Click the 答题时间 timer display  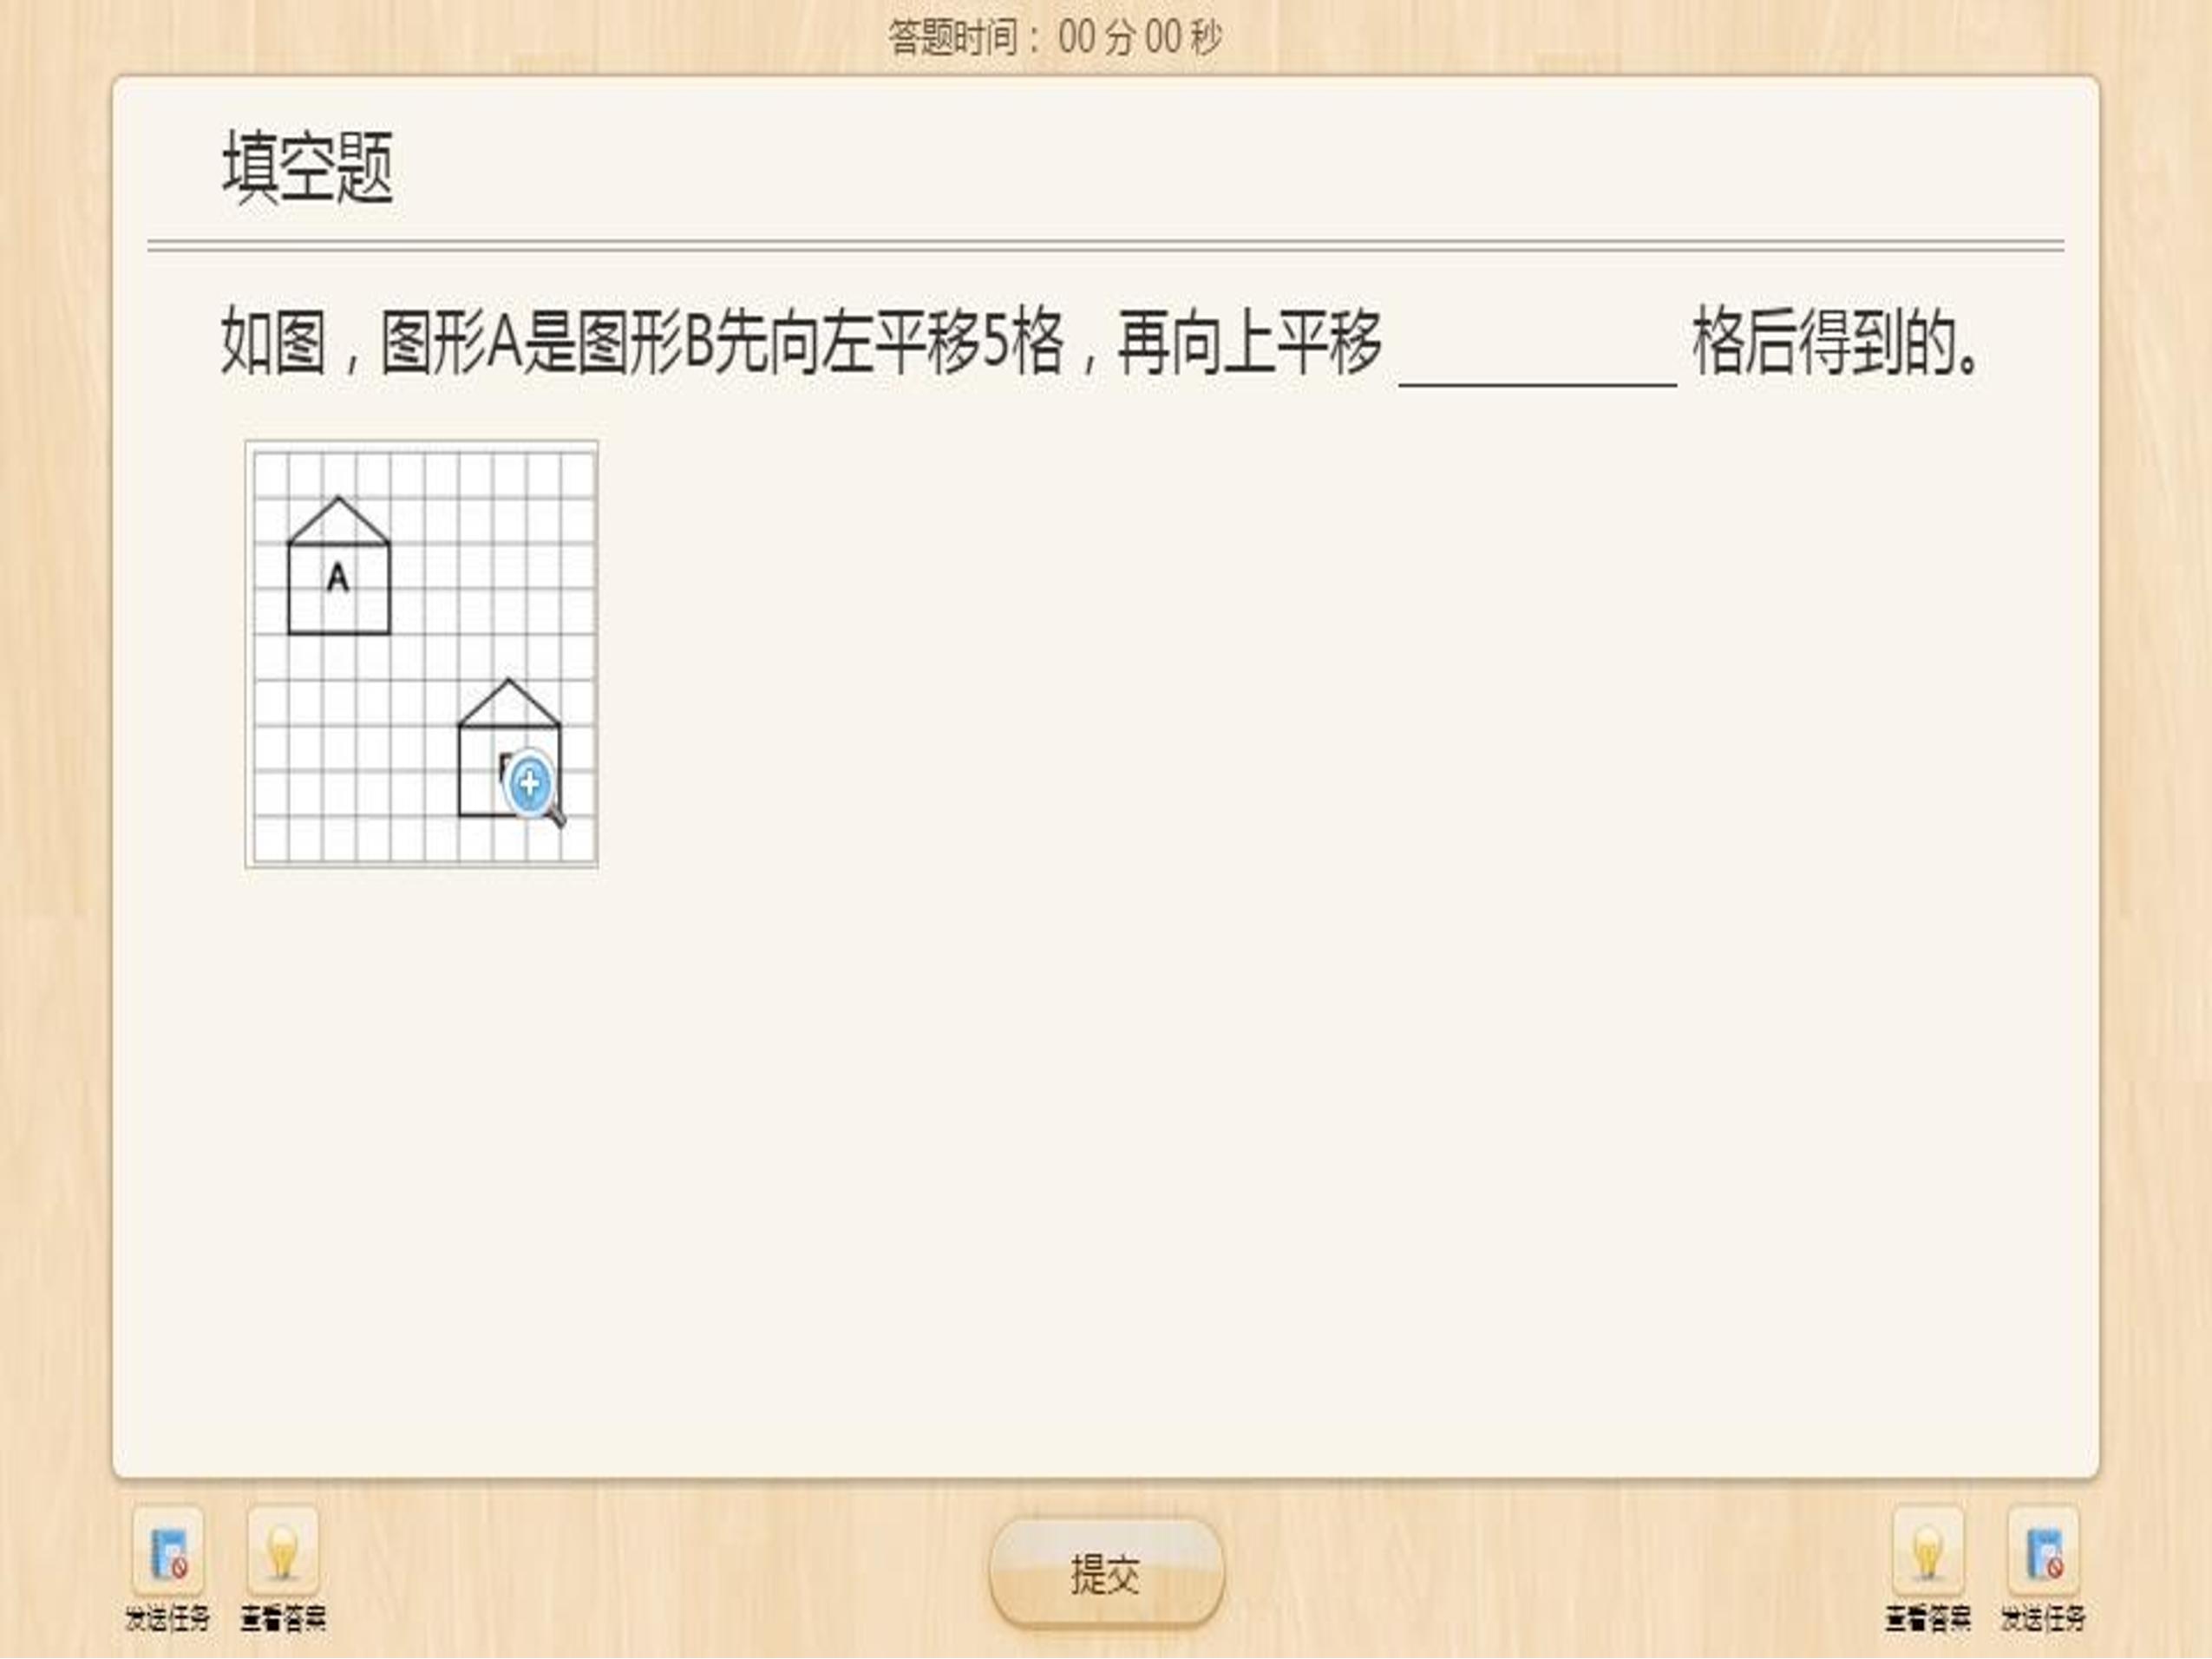1055,38
